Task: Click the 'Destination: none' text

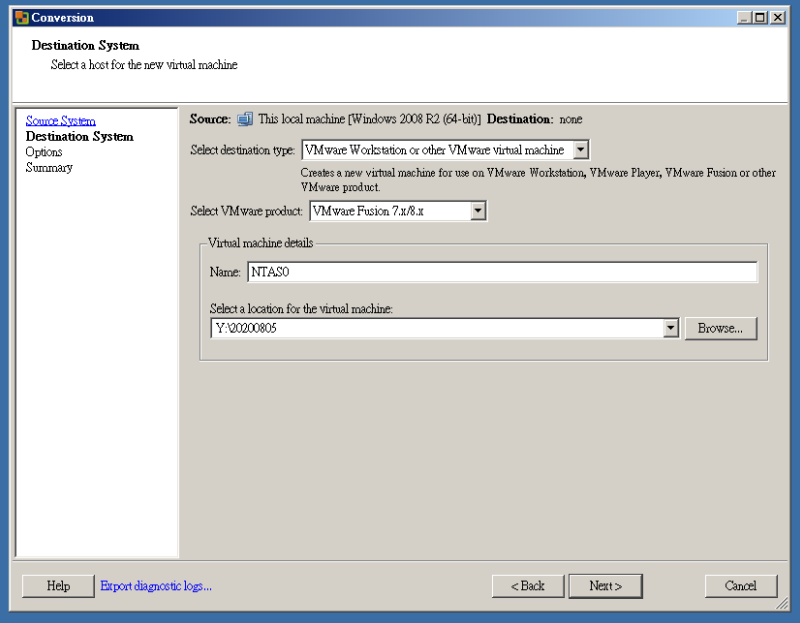Action: pos(534,119)
